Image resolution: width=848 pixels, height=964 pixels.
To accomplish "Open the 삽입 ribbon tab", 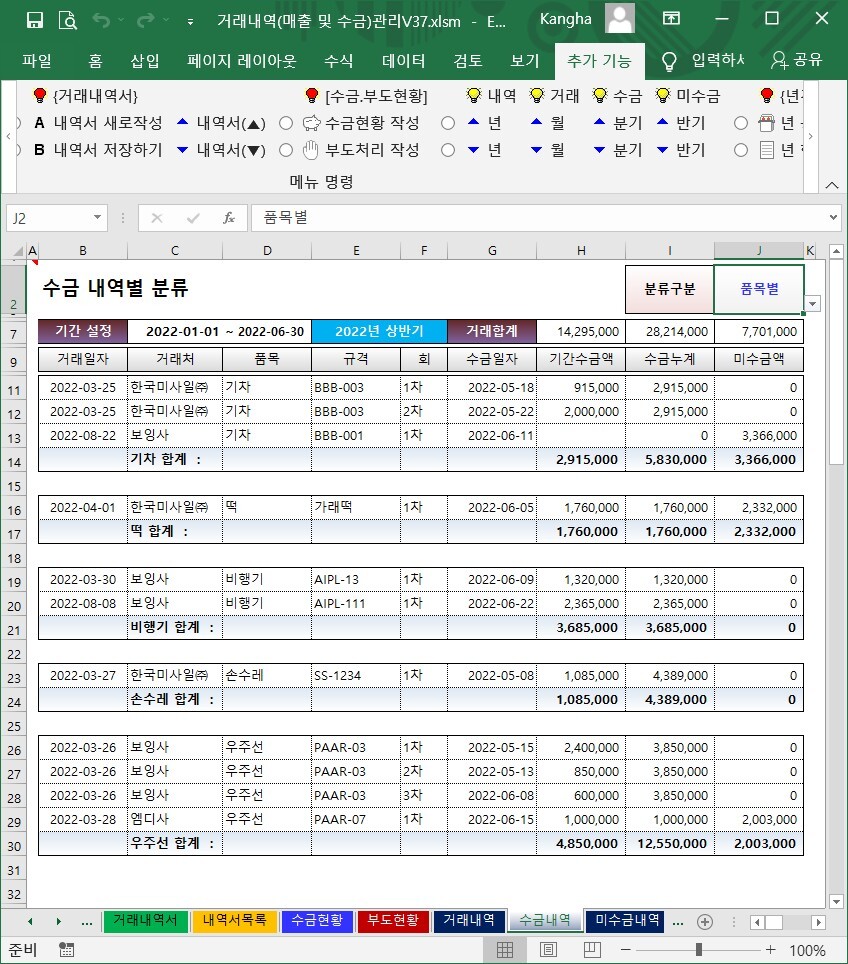I will coord(145,61).
